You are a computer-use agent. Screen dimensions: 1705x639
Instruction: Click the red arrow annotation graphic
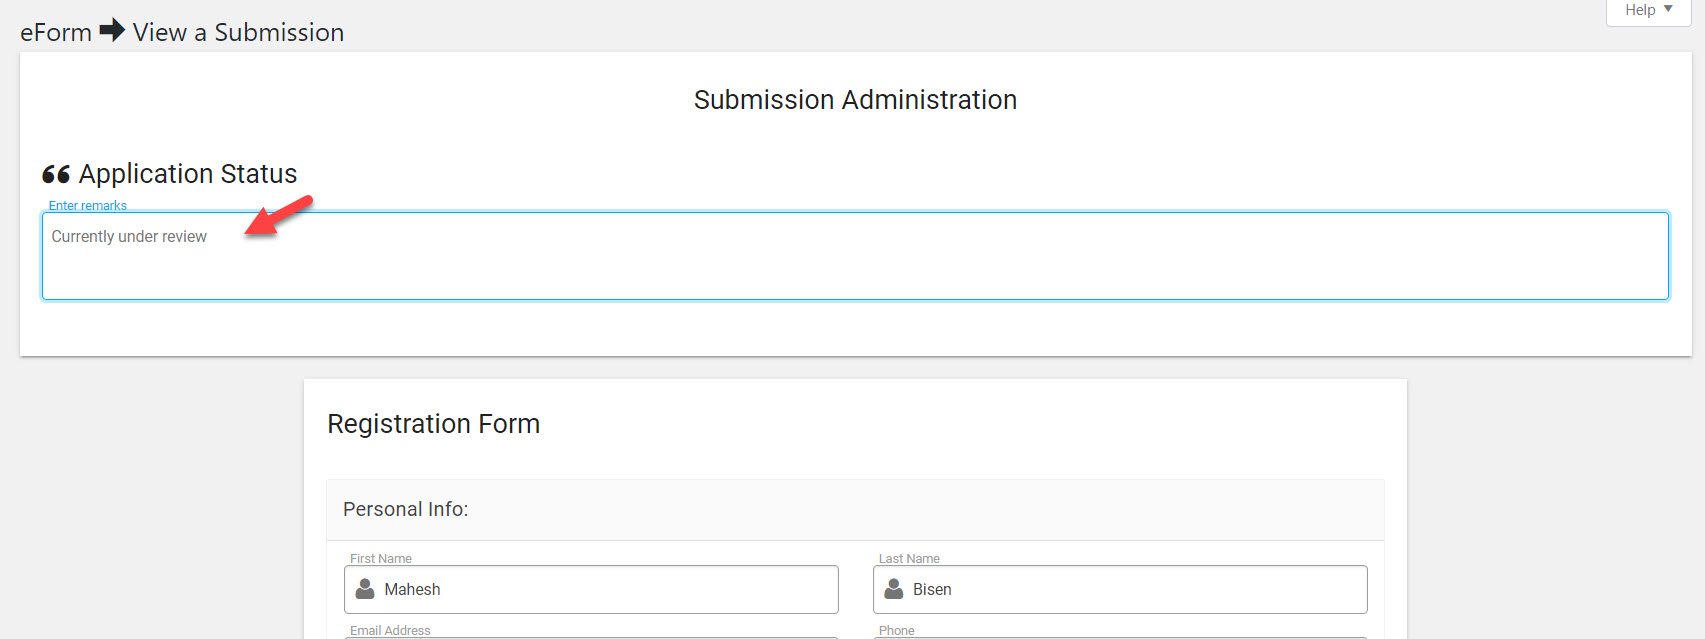(279, 216)
